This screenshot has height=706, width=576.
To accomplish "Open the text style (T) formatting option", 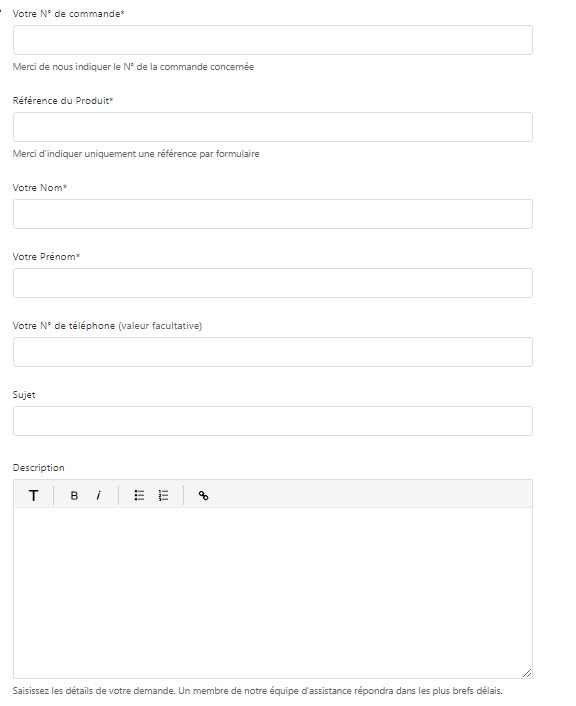I will tap(33, 496).
